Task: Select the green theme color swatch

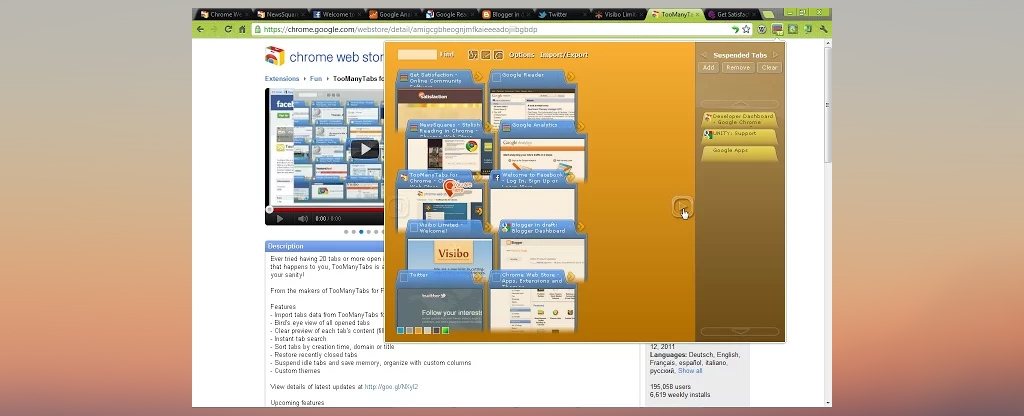Action: click(x=445, y=330)
